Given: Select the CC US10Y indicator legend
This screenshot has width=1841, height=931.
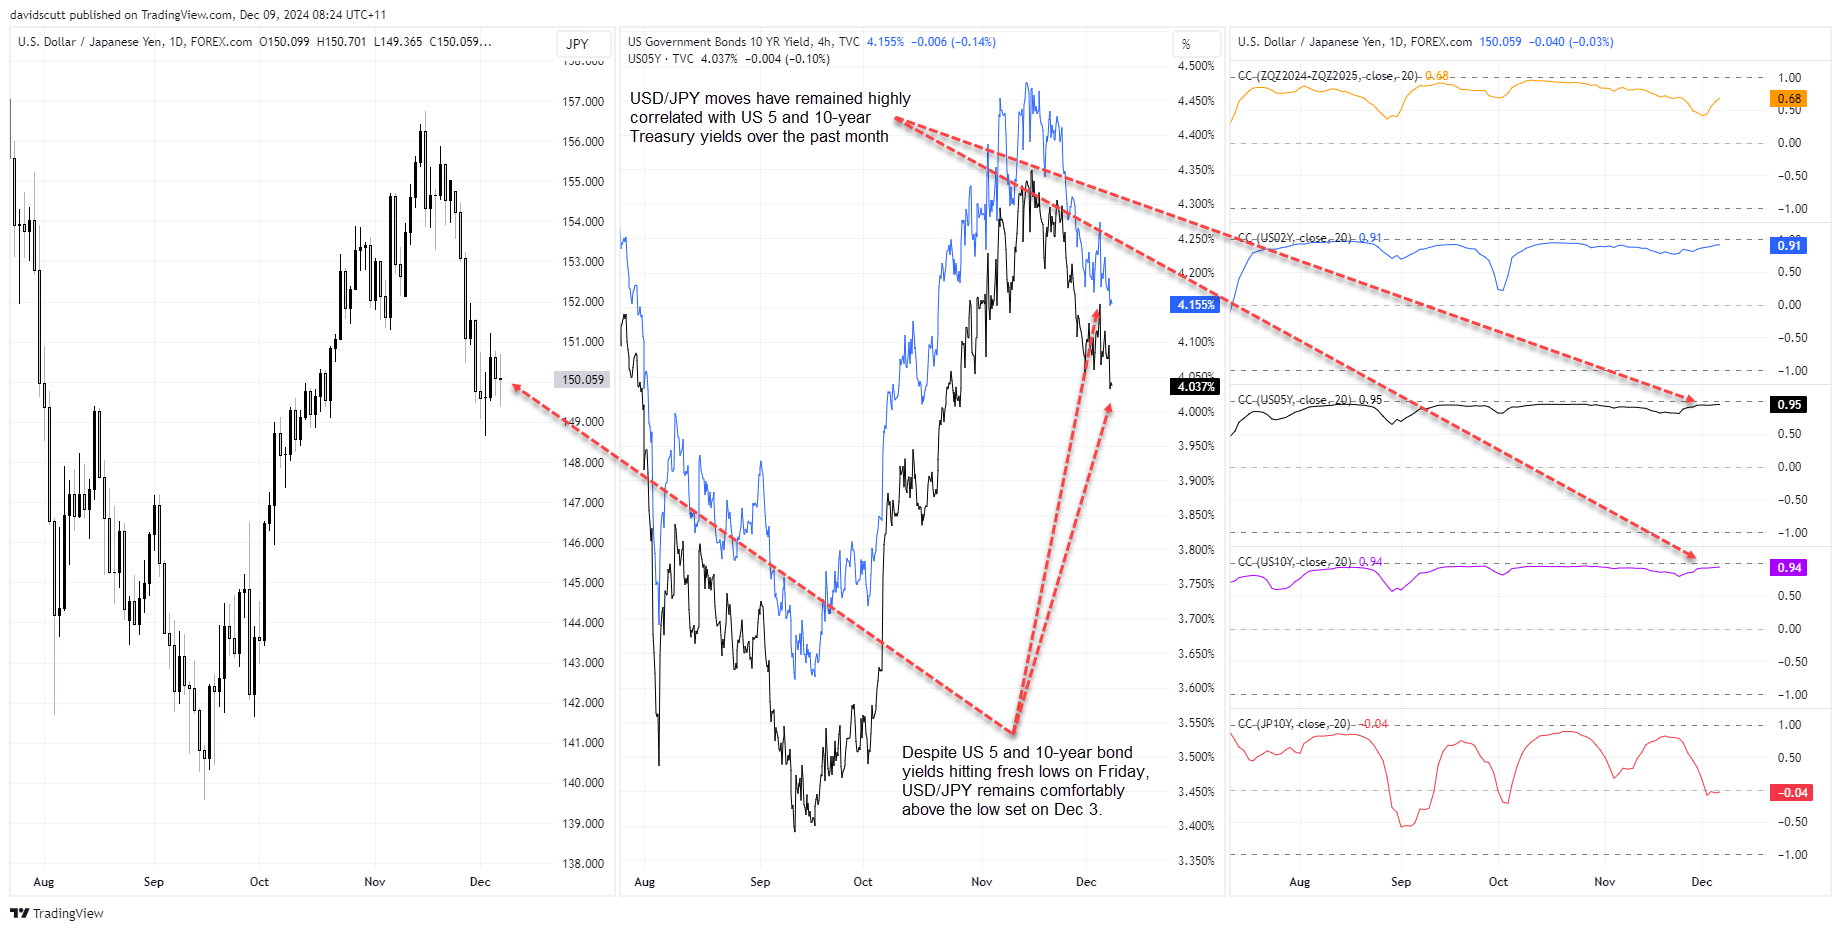Looking at the screenshot, I should click(1309, 562).
